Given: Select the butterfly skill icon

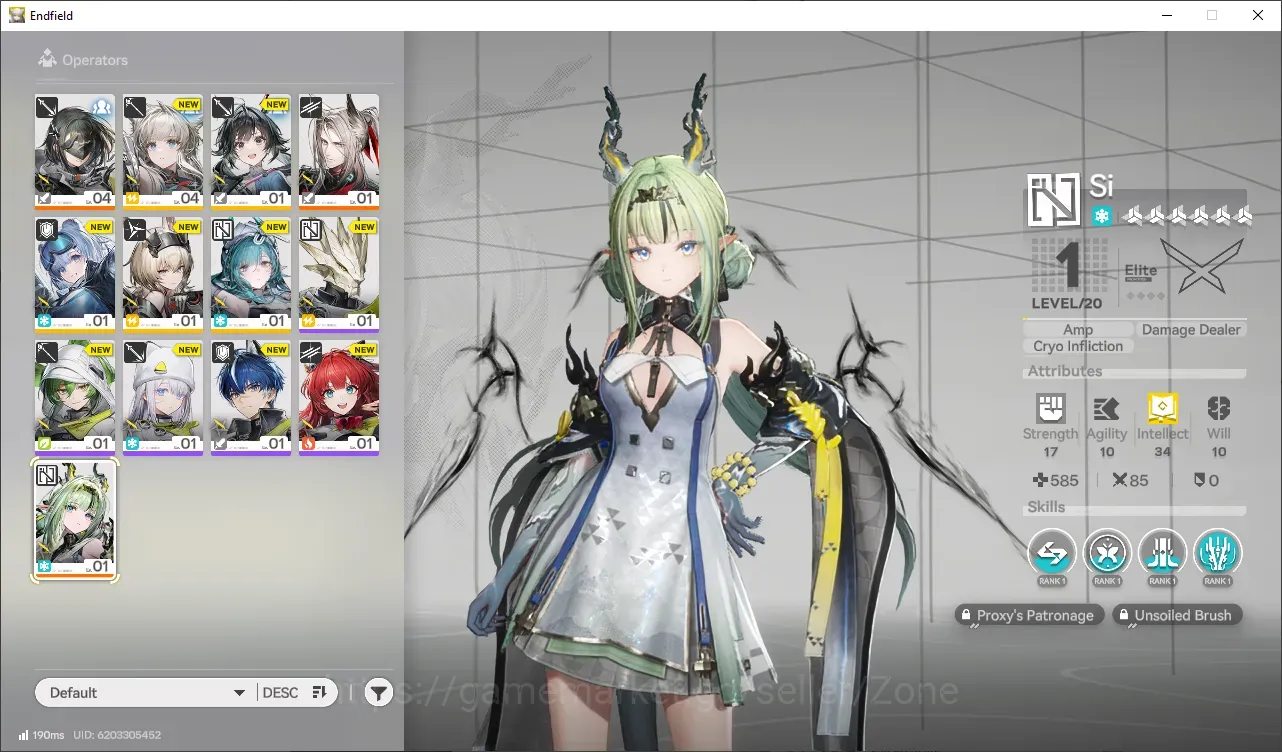Looking at the screenshot, I should click(x=1107, y=552).
